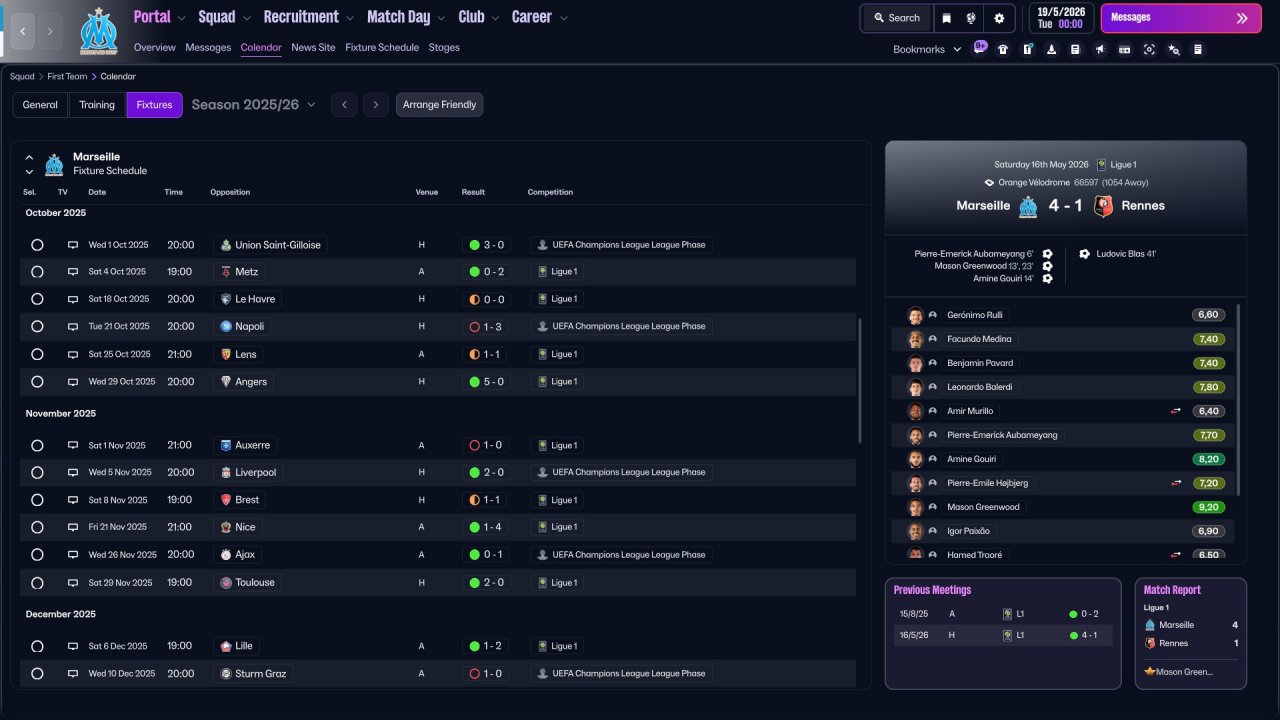The height and width of the screenshot is (720, 1280).
Task: Select the radio button for the Auxerre fixture
Action: [37, 446]
